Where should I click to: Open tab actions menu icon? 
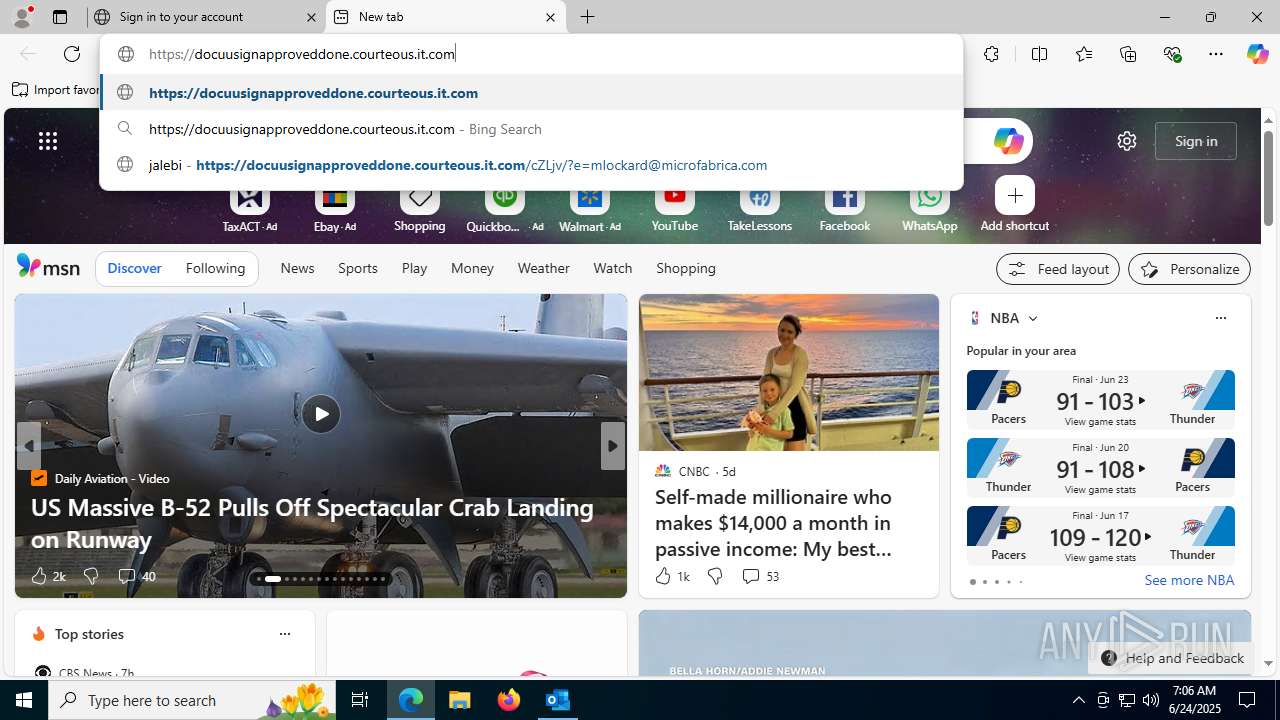tap(60, 17)
